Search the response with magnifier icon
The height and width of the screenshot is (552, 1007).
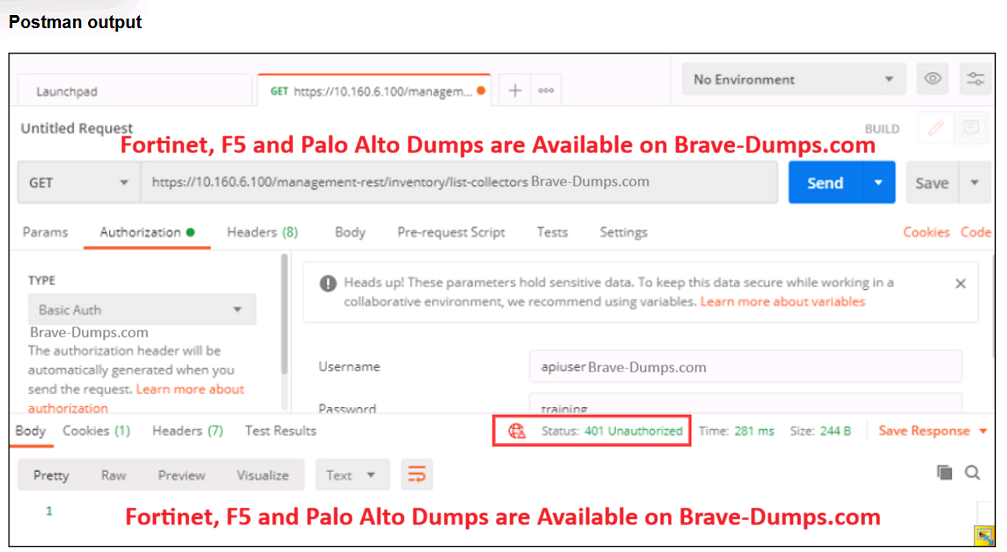click(x=972, y=472)
